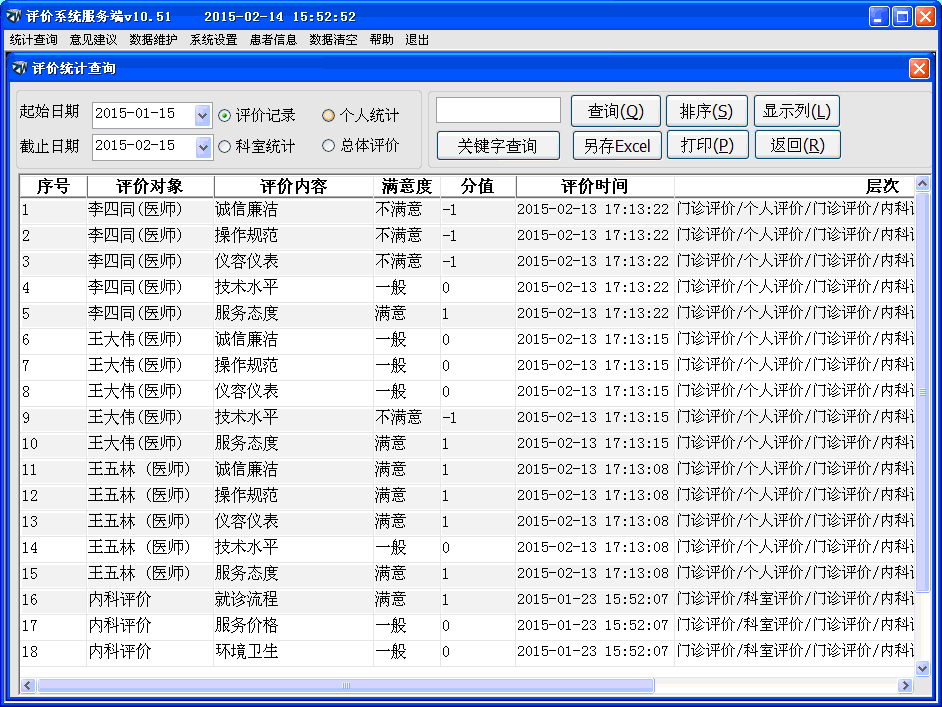Click the 关键字查询 button
This screenshot has width=942, height=707.
coord(498,146)
